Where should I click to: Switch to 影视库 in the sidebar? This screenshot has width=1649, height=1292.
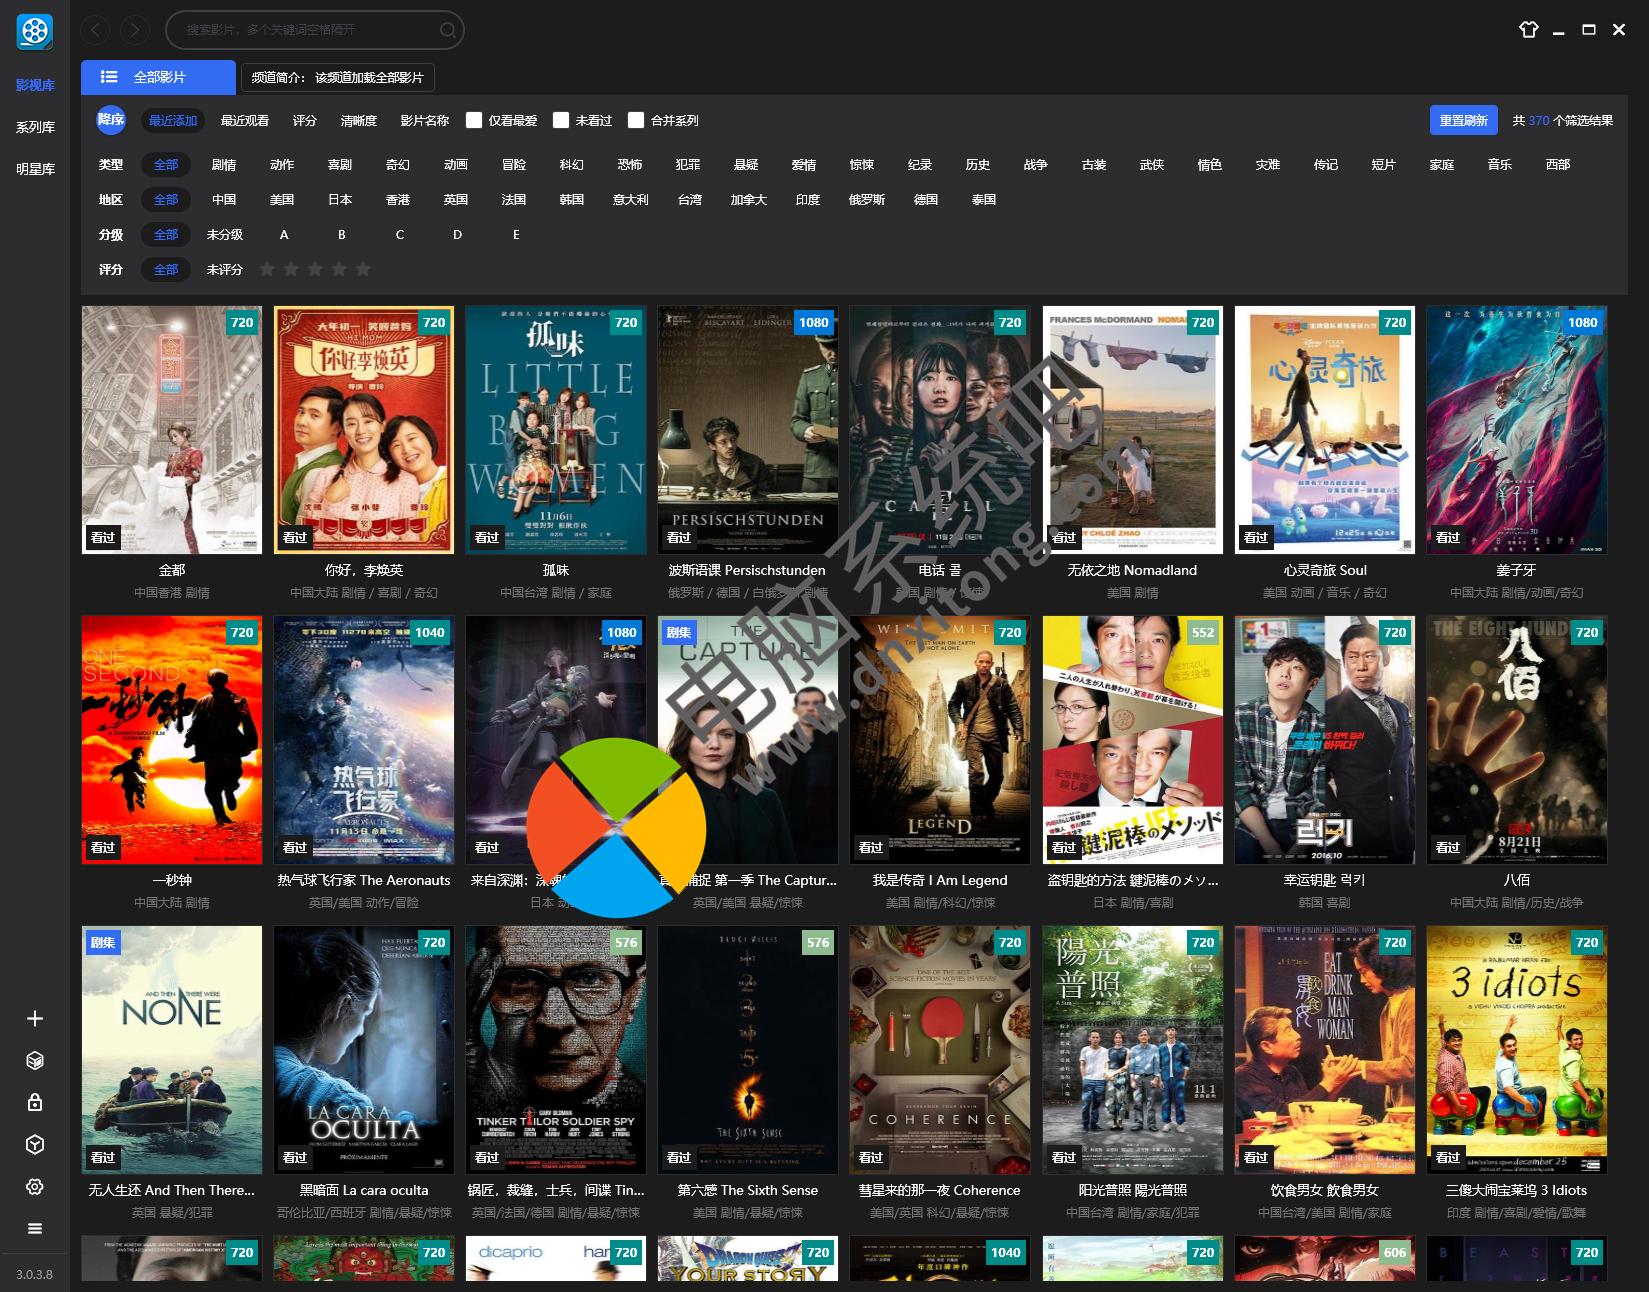point(35,85)
